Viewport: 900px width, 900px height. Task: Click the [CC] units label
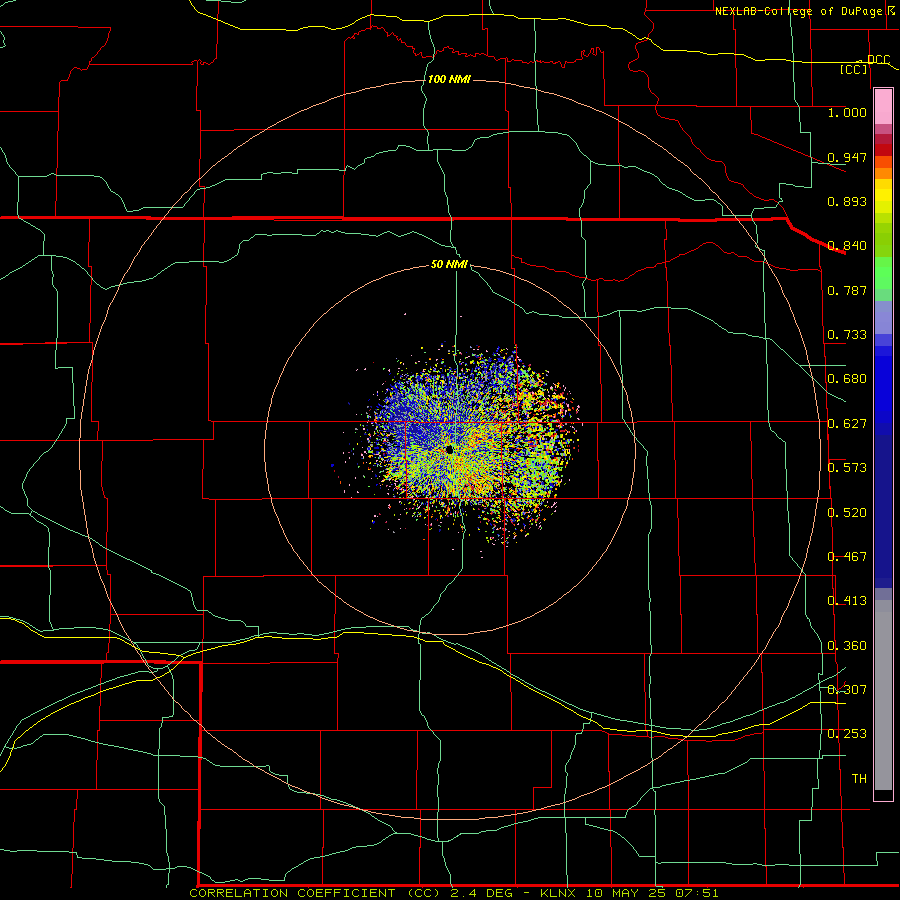pos(854,69)
